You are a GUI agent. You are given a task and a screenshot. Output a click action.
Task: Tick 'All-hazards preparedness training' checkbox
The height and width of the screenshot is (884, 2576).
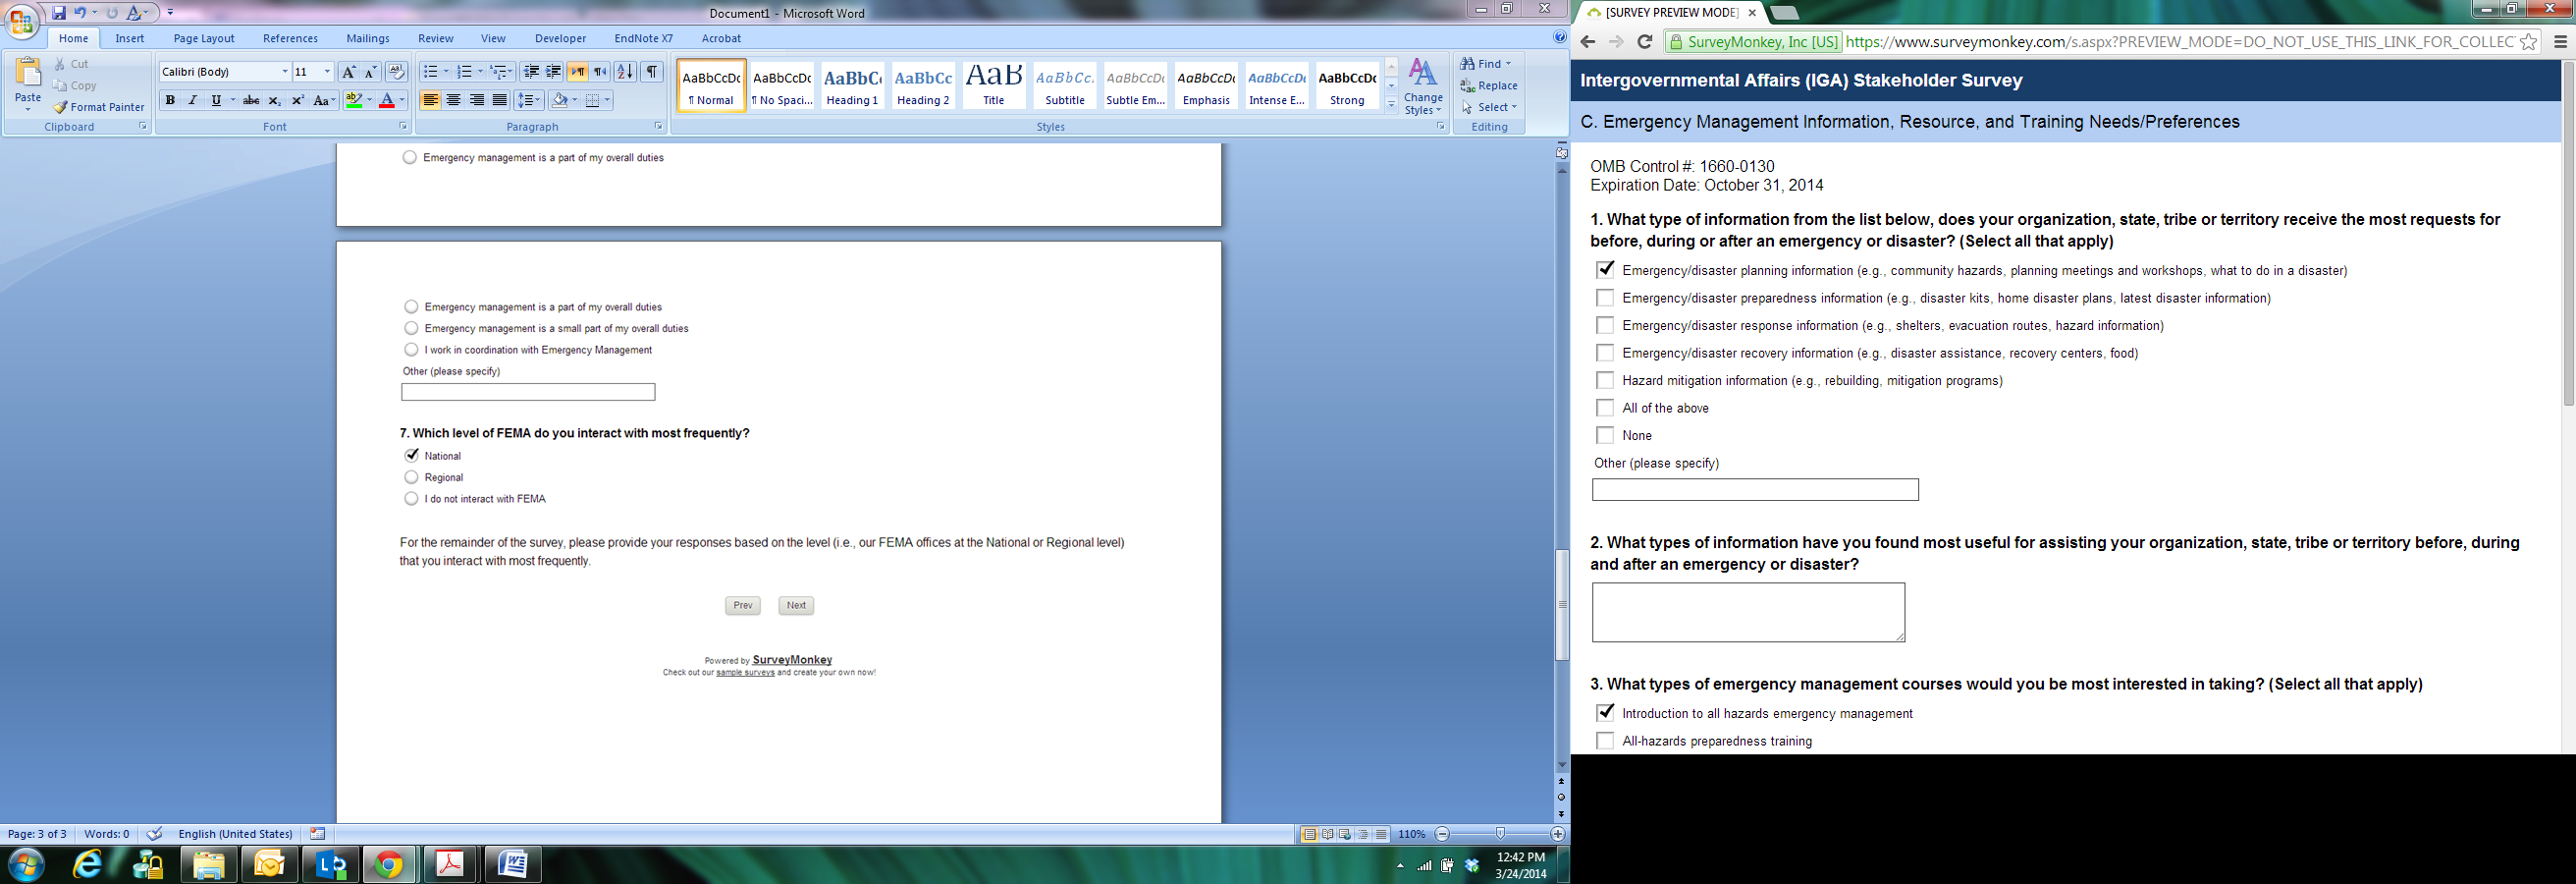tap(1605, 741)
